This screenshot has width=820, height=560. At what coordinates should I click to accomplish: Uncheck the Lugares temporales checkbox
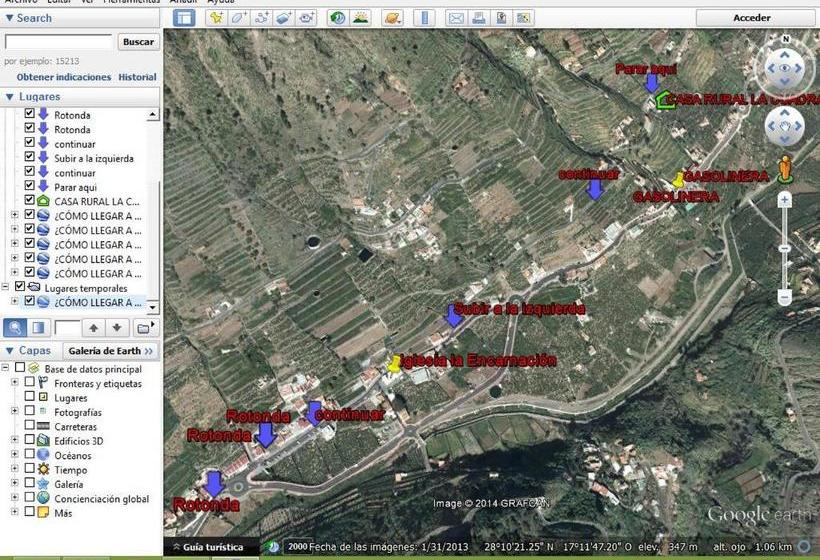click(20, 287)
